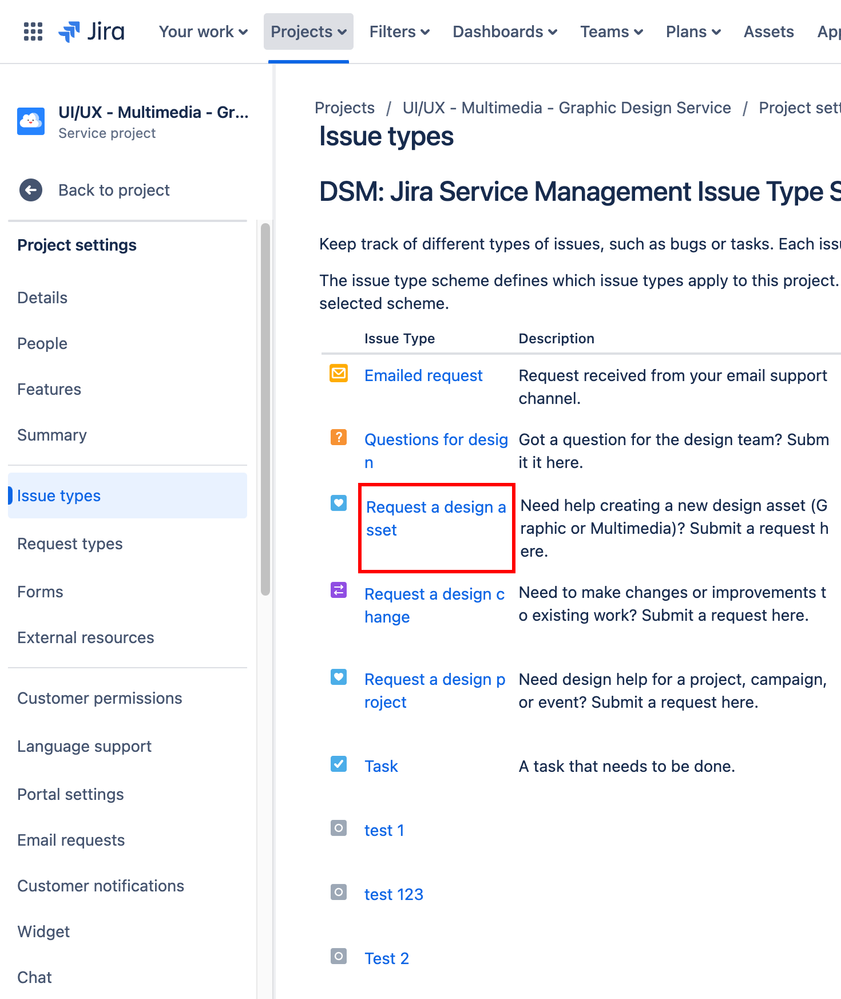Expand the Your work dropdown
This screenshot has width=841, height=999.
[203, 32]
